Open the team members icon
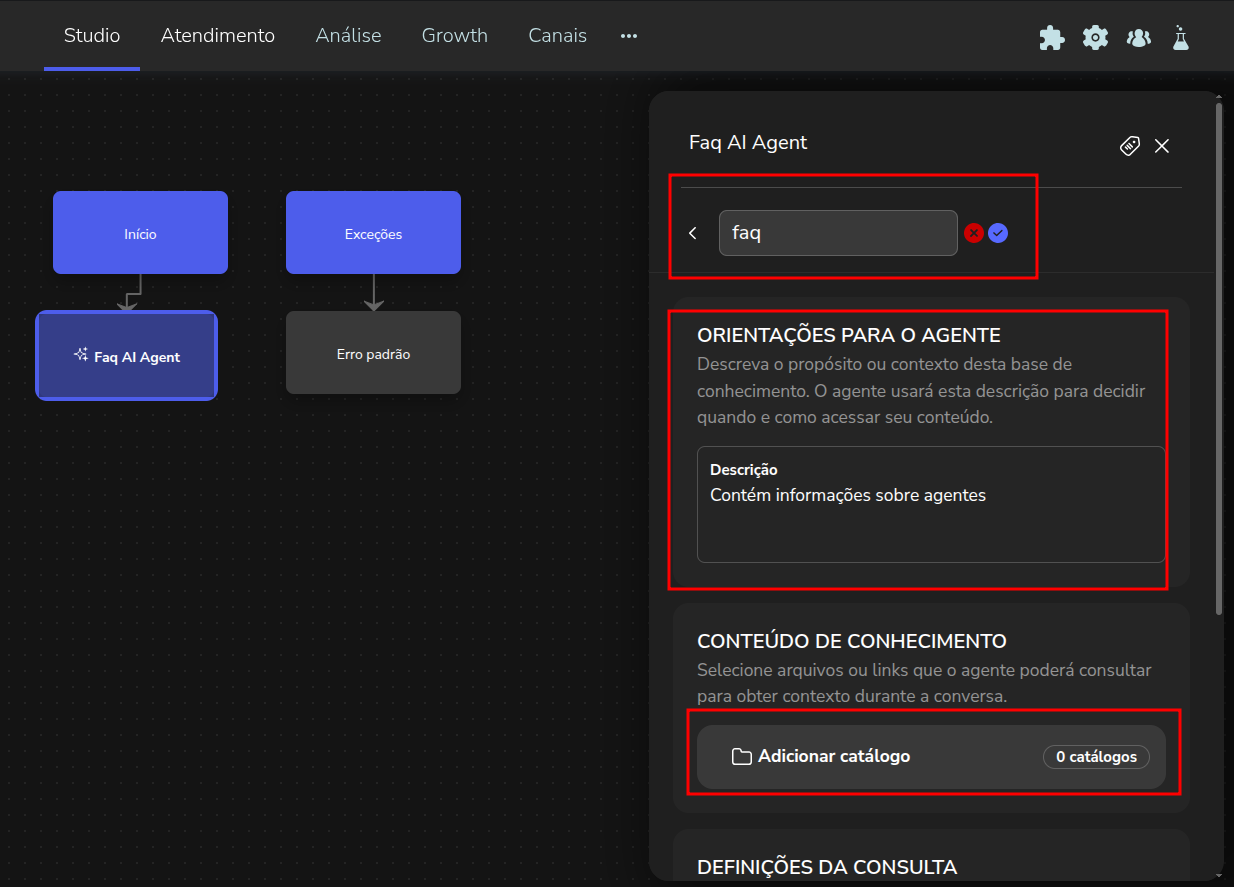Screen dimensions: 1234x887 [x=1138, y=38]
